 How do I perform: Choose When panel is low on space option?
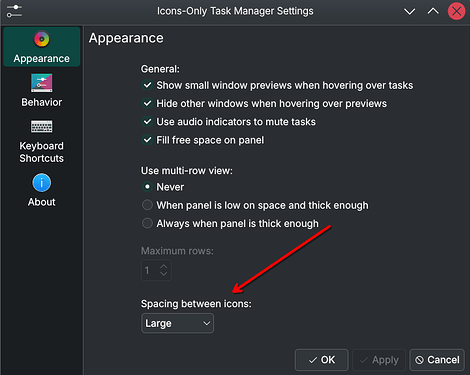(x=147, y=205)
